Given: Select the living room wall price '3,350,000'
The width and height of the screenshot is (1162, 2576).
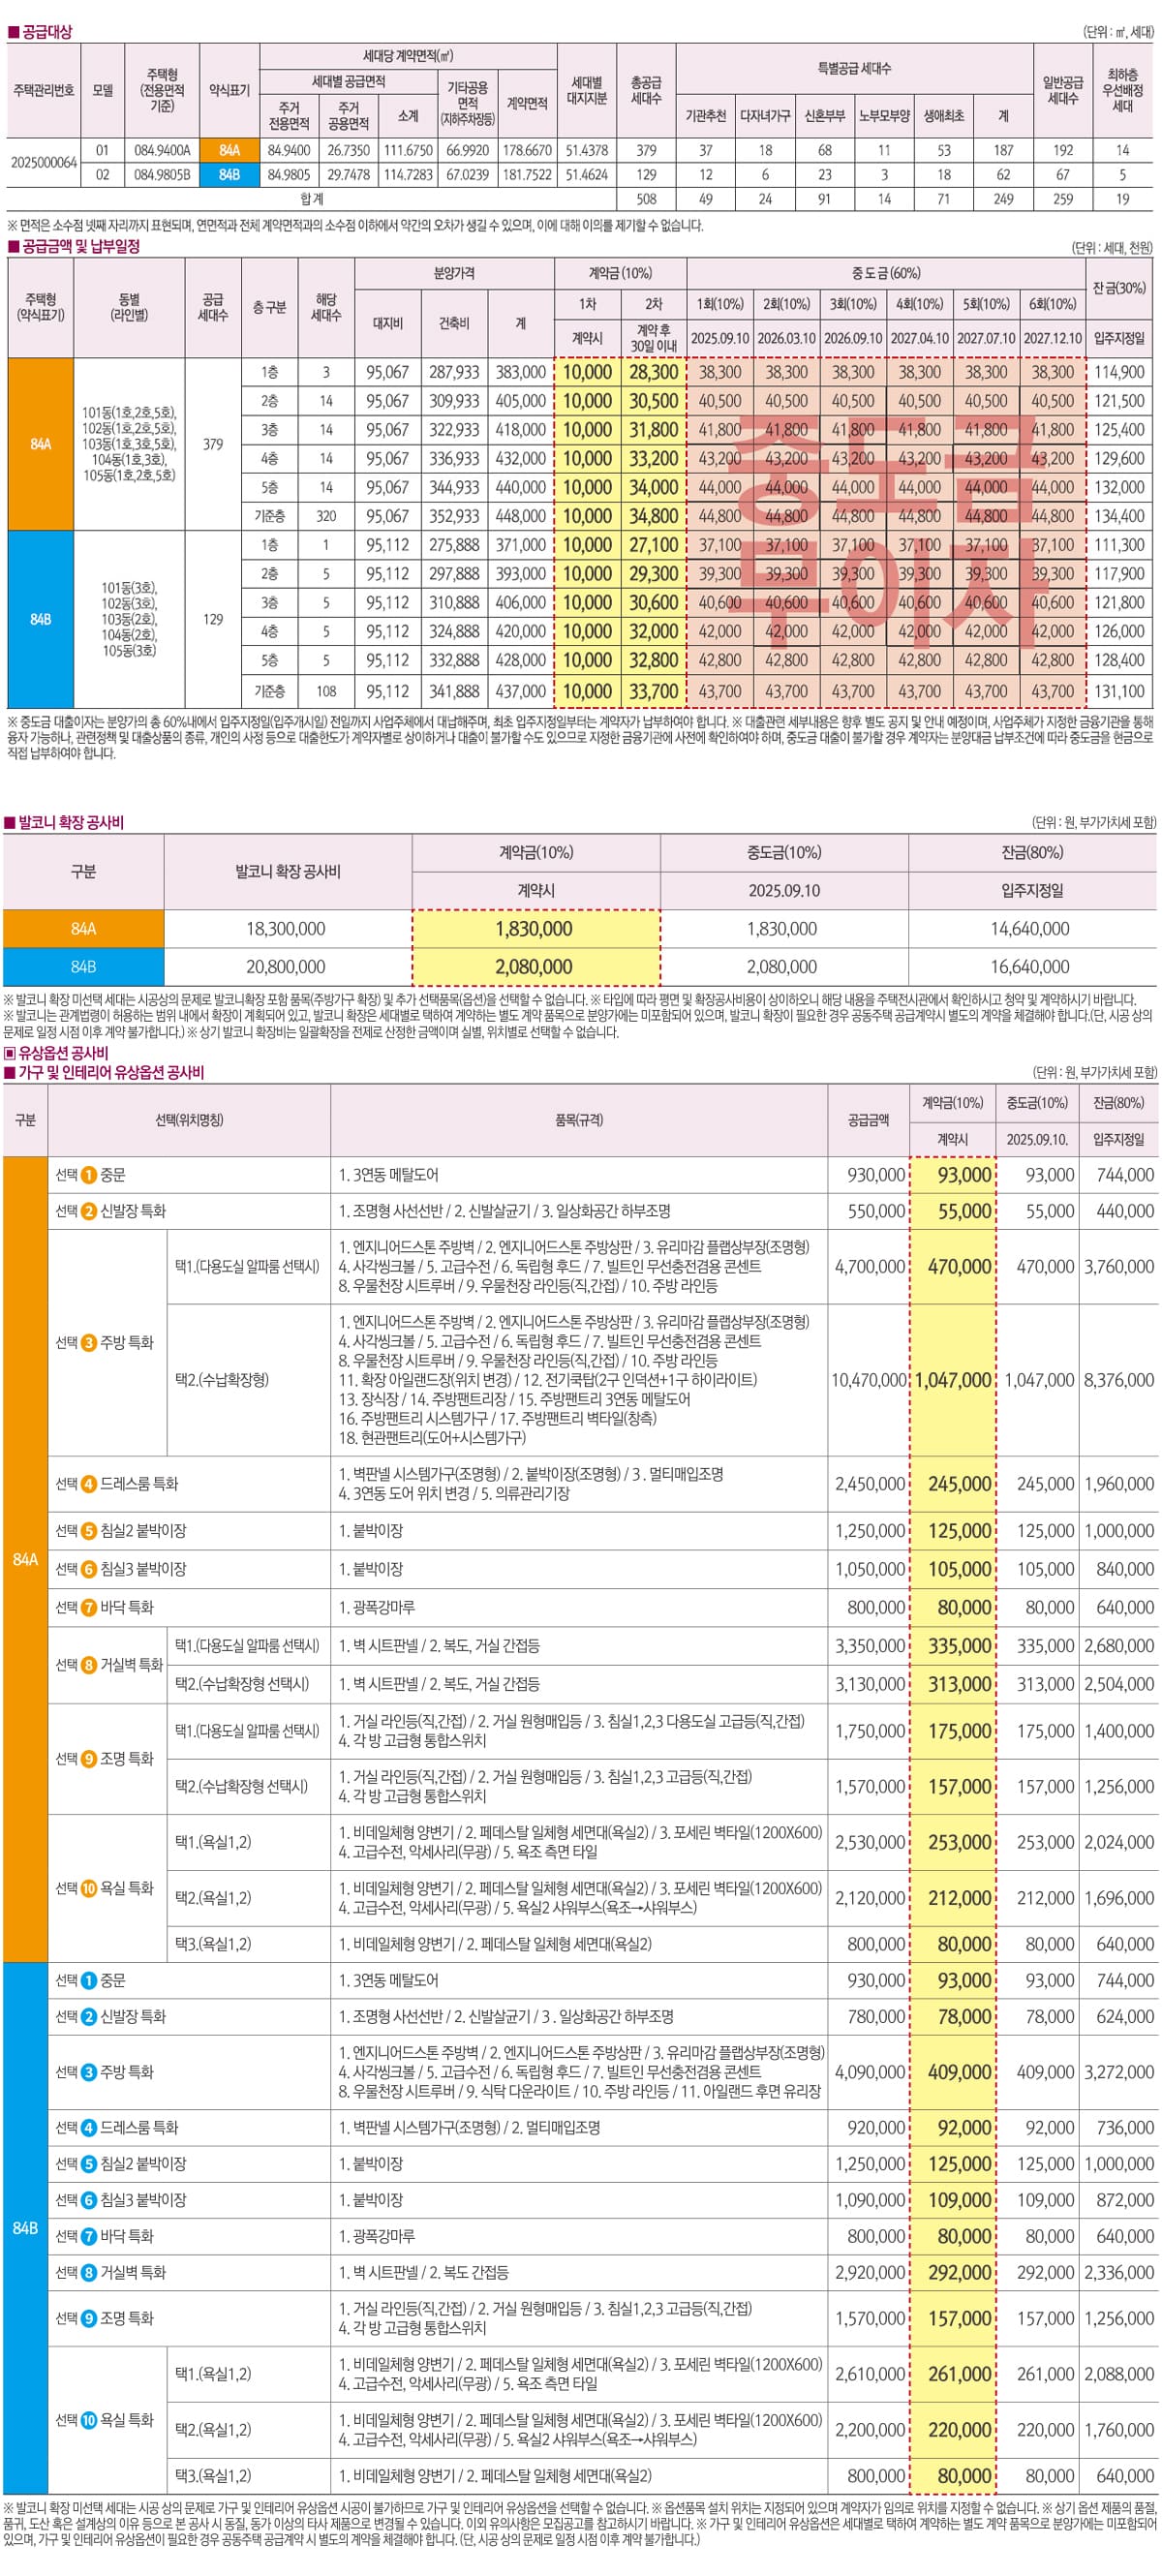Looking at the screenshot, I should [x=870, y=1646].
